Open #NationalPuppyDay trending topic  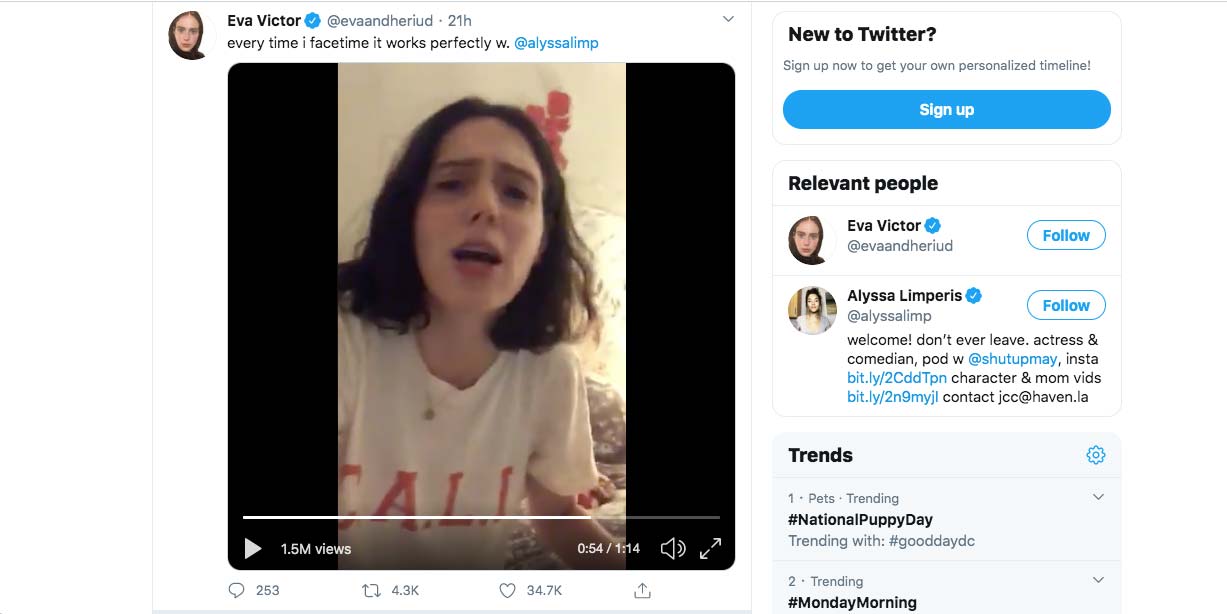(860, 519)
